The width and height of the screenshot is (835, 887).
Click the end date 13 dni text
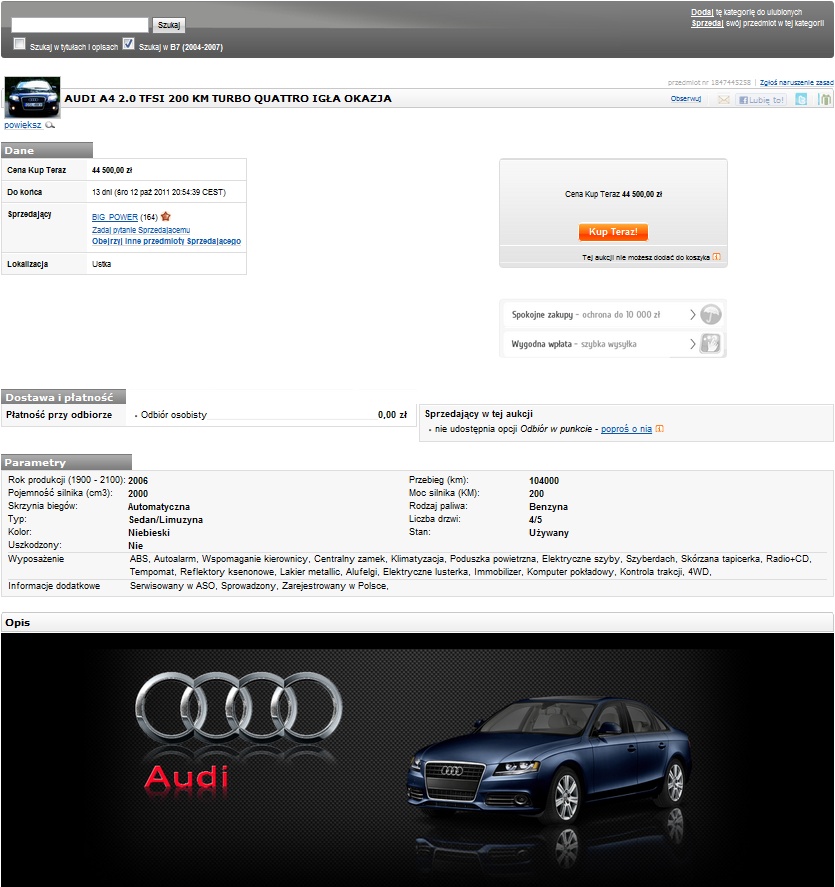pyautogui.click(x=159, y=192)
